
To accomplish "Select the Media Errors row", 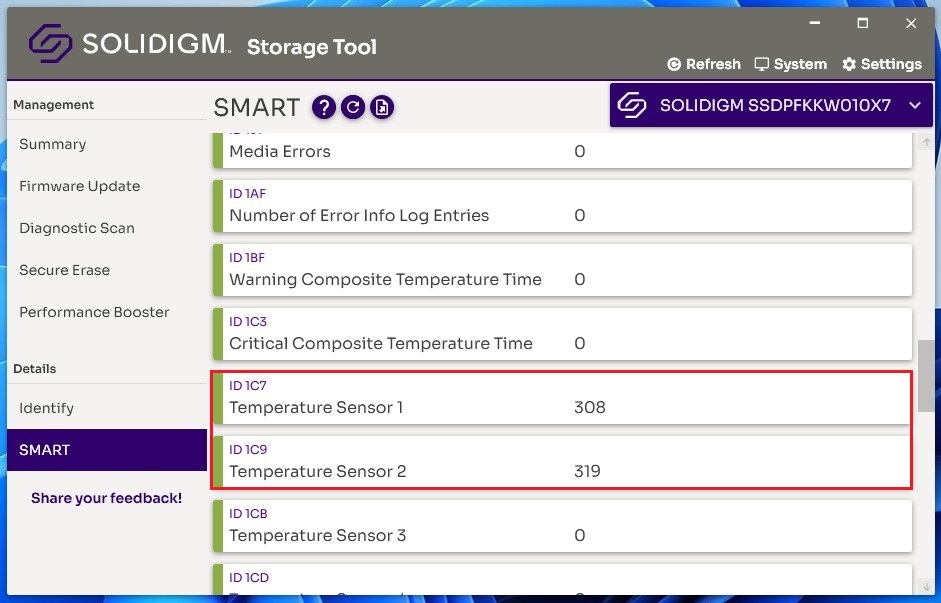I will pos(562,151).
